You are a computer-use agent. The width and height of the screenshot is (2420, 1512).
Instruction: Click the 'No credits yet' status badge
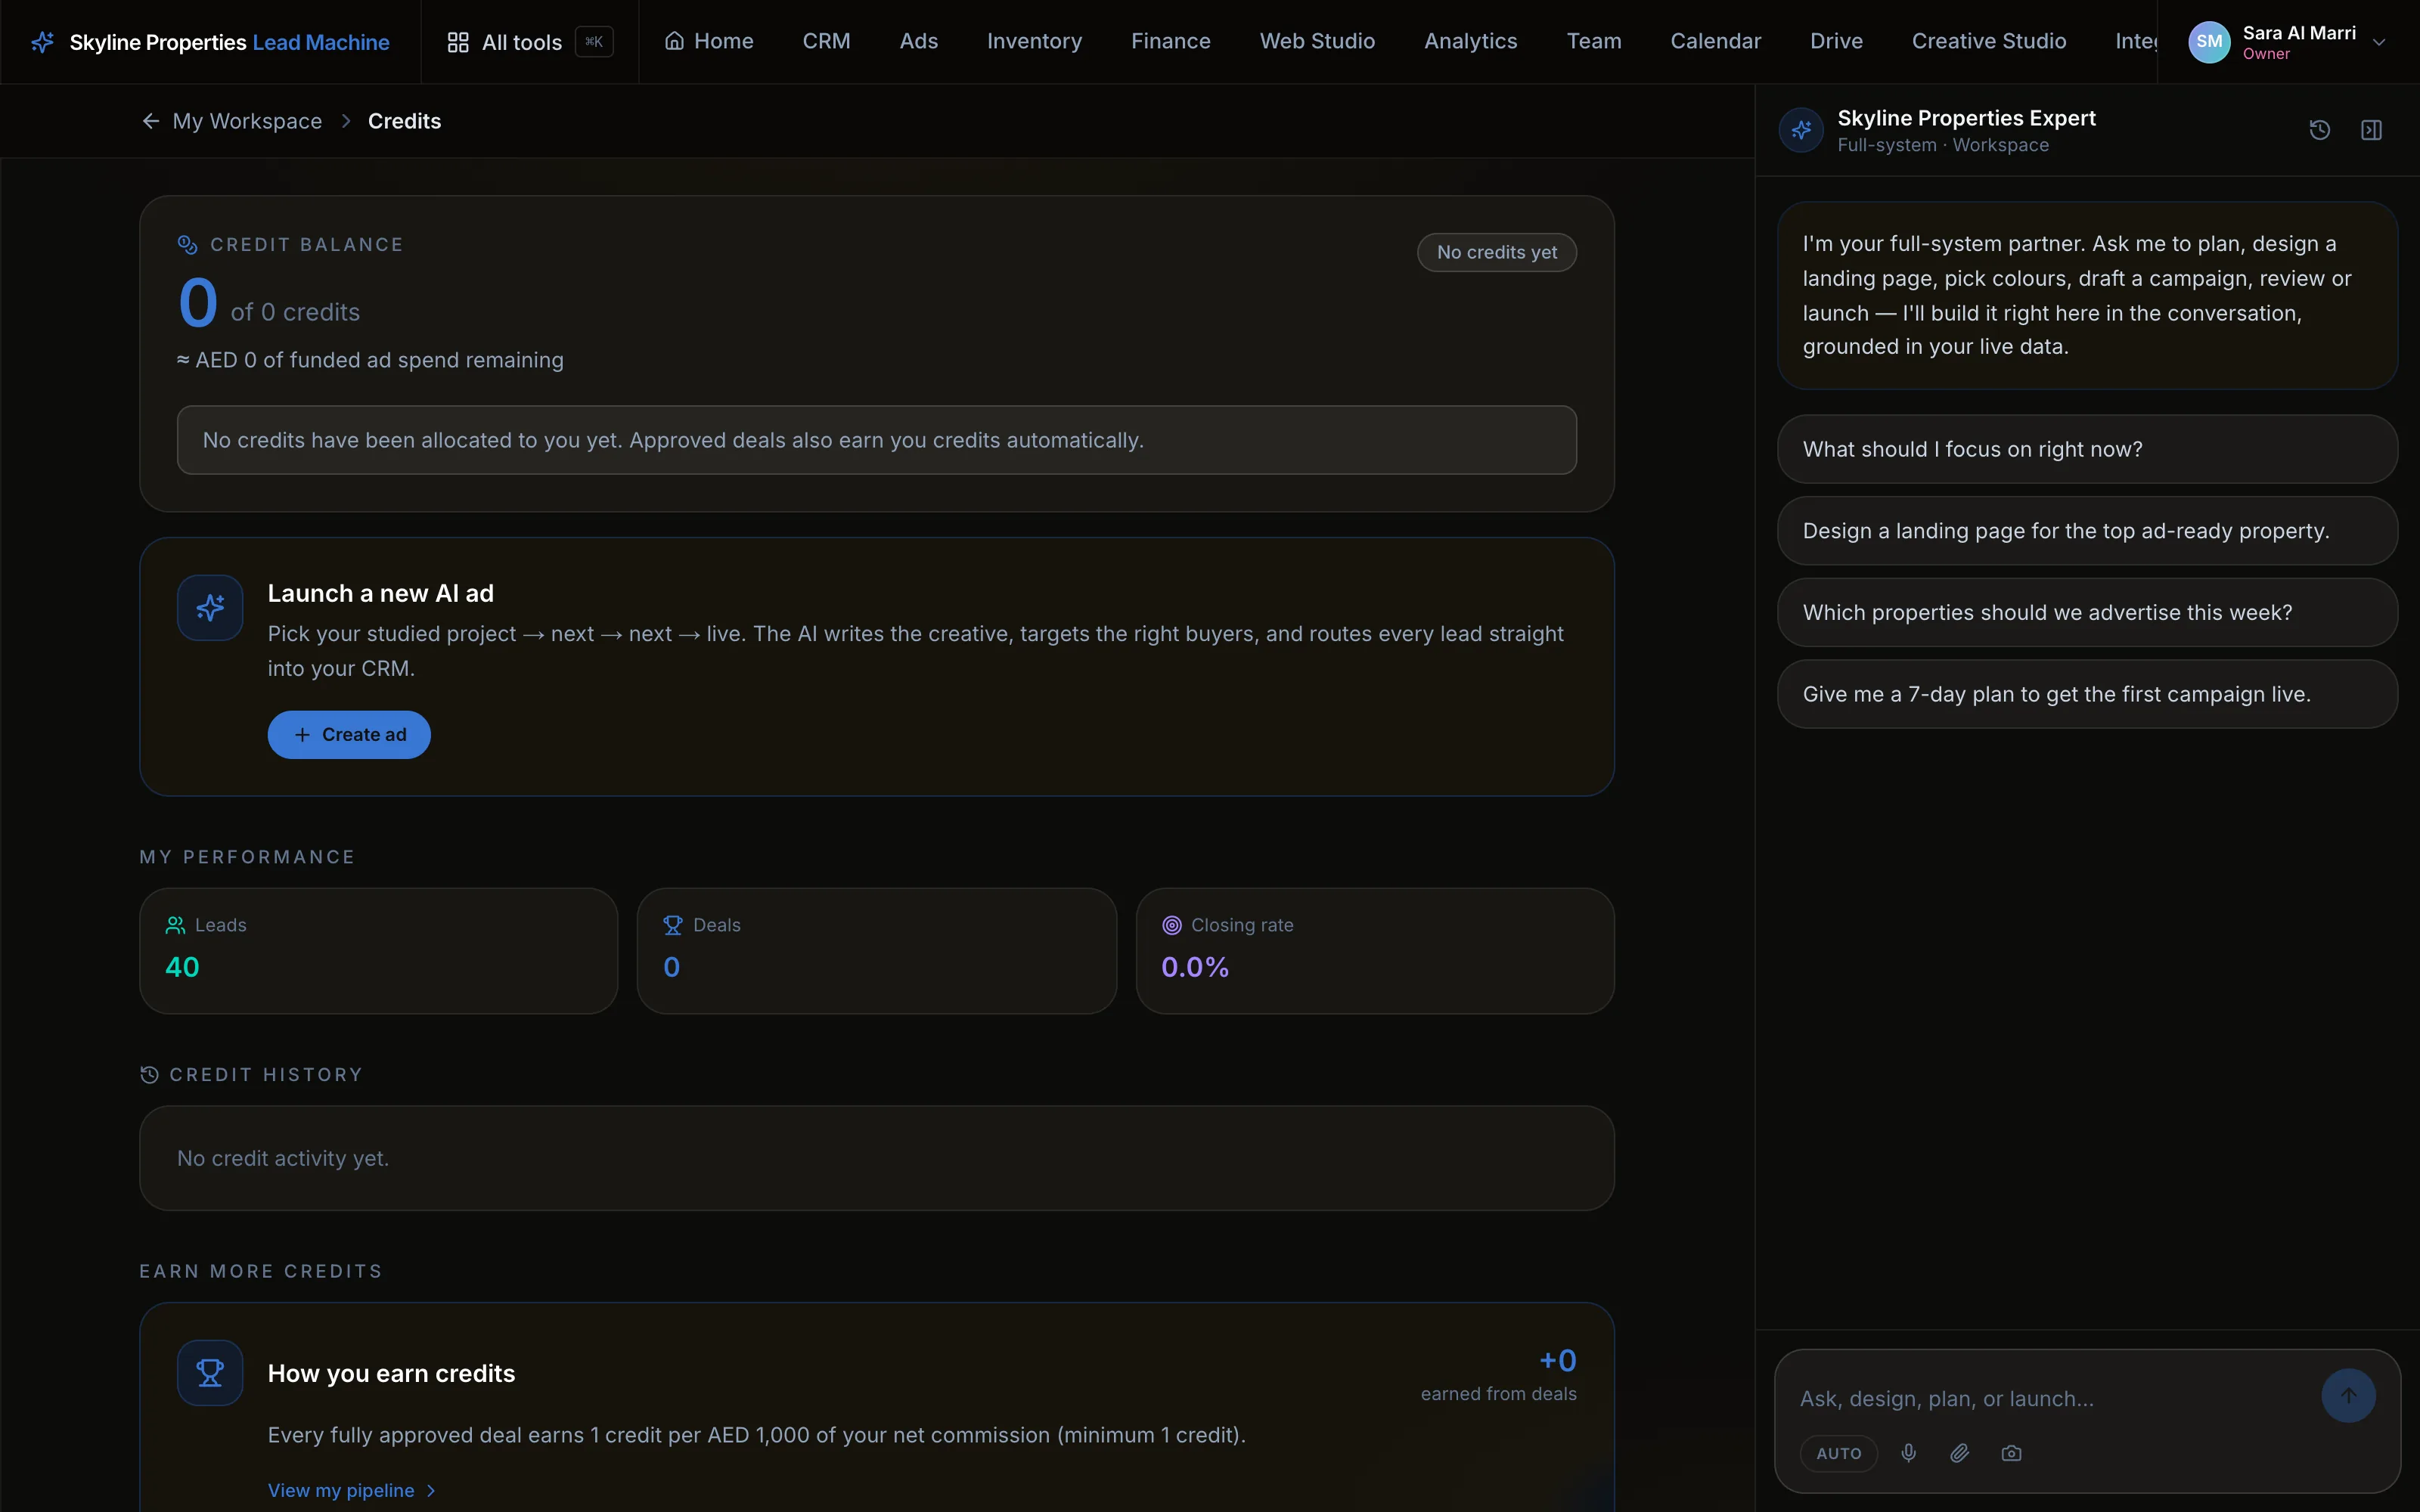point(1497,252)
